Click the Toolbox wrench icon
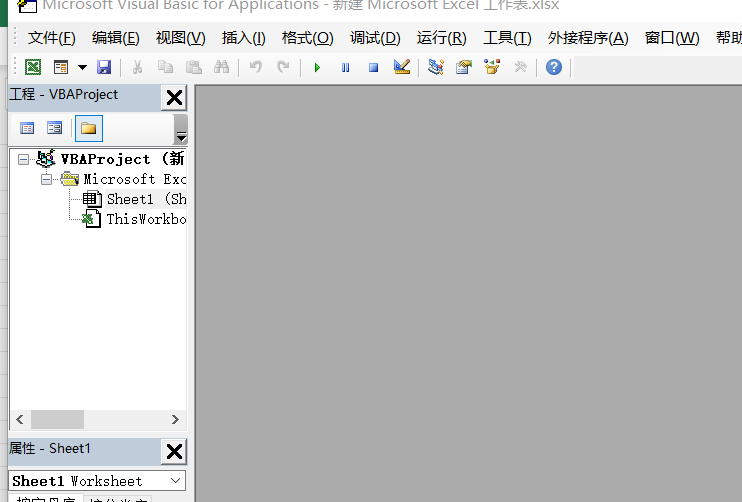 (x=521, y=67)
